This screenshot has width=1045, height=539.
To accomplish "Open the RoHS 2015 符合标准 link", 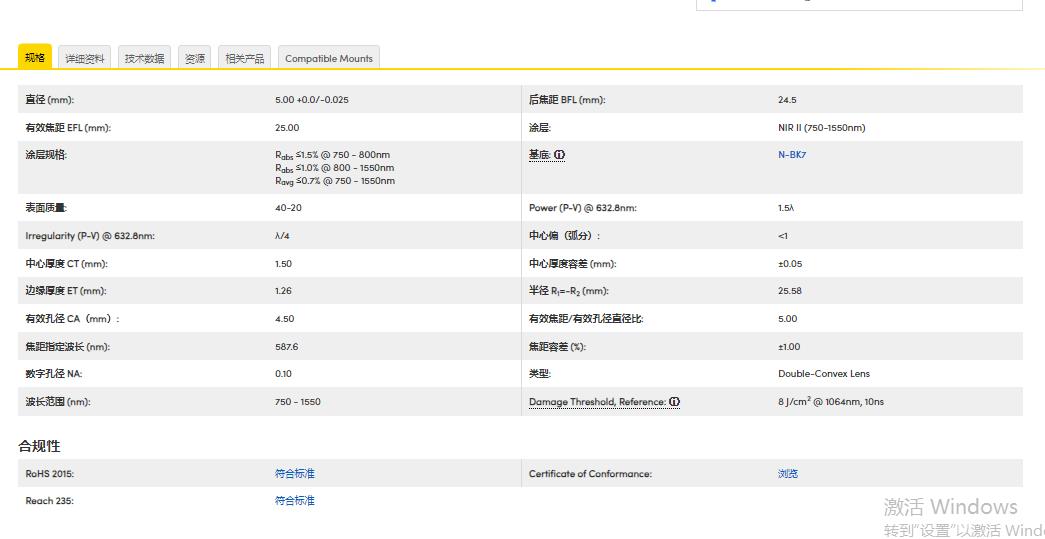I will point(294,474).
